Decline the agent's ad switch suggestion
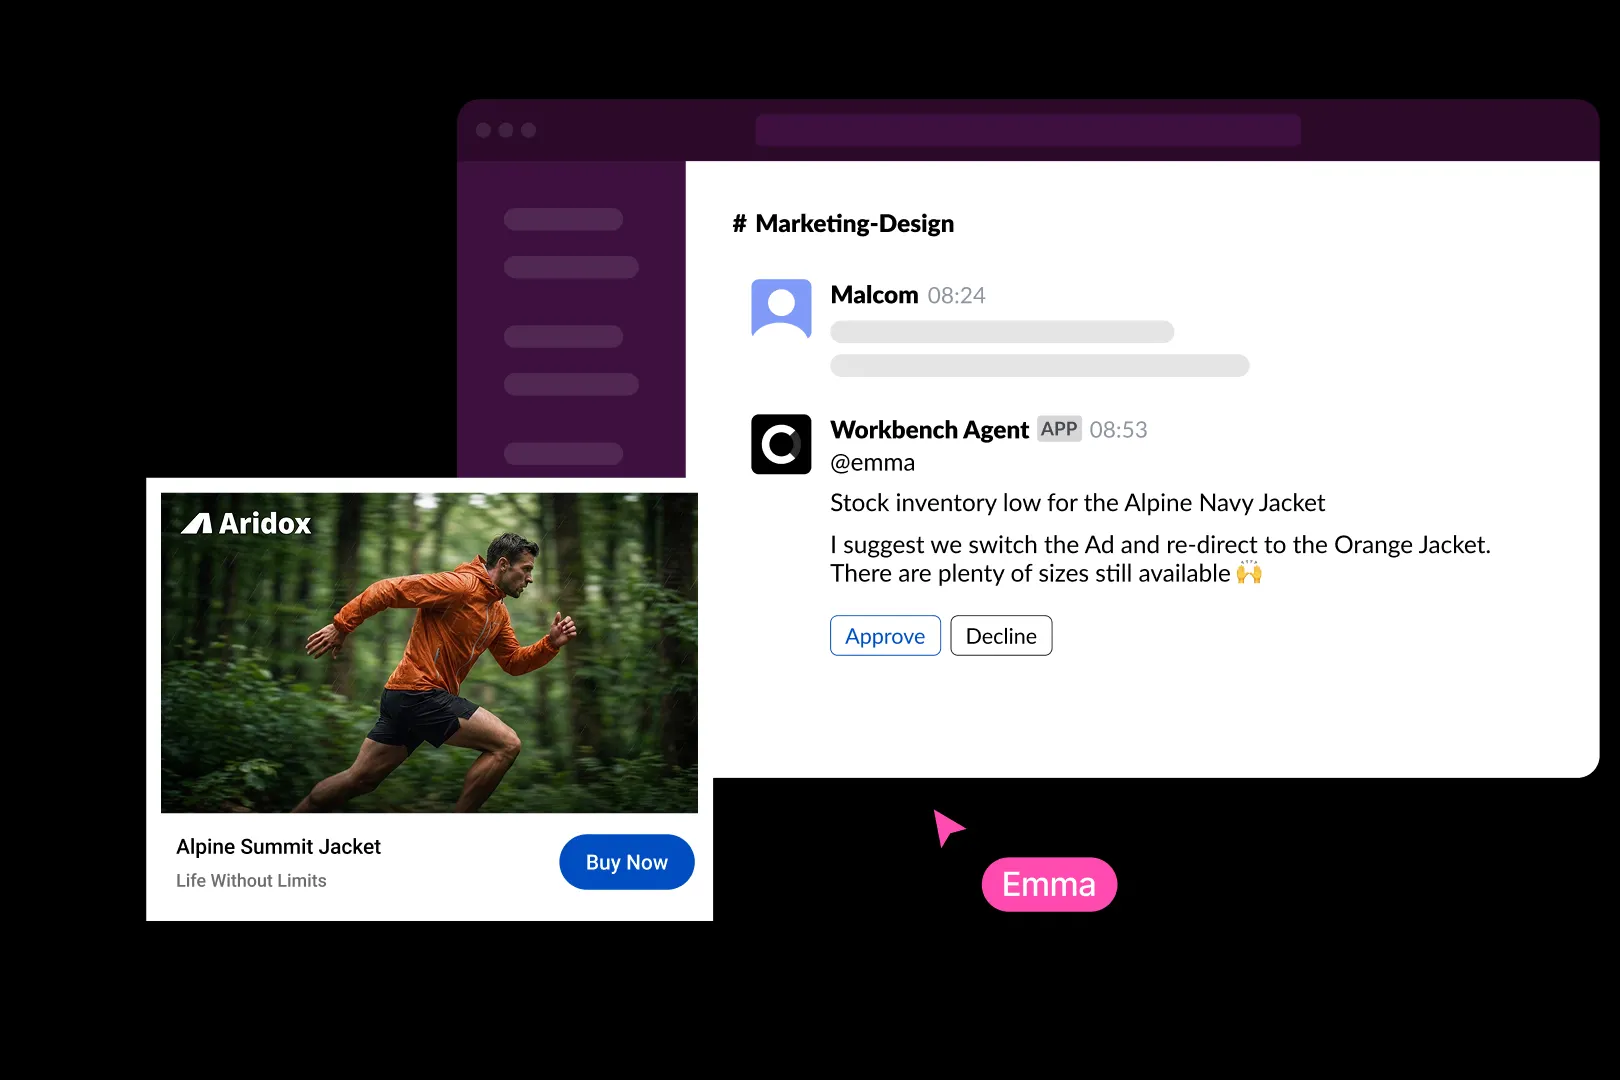1620x1080 pixels. pos(1001,636)
